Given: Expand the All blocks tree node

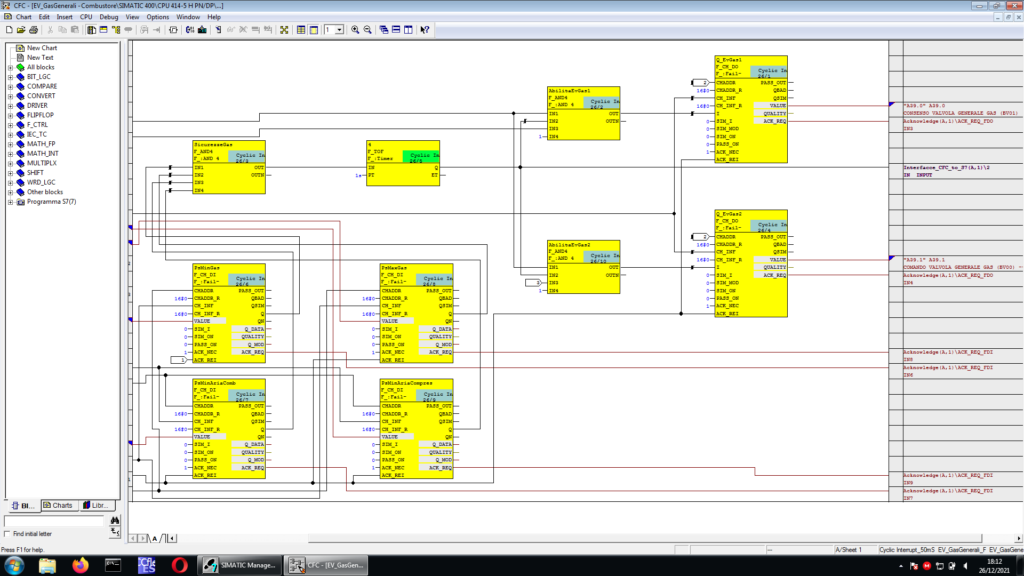Looking at the screenshot, I should pyautogui.click(x=10, y=67).
